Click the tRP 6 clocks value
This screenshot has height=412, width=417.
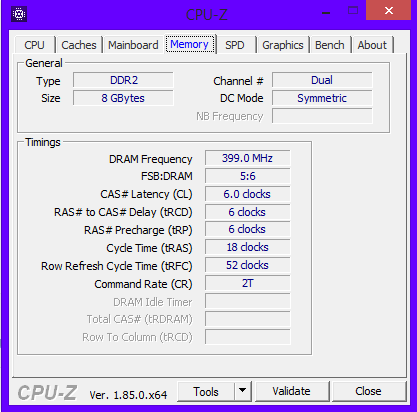click(248, 229)
